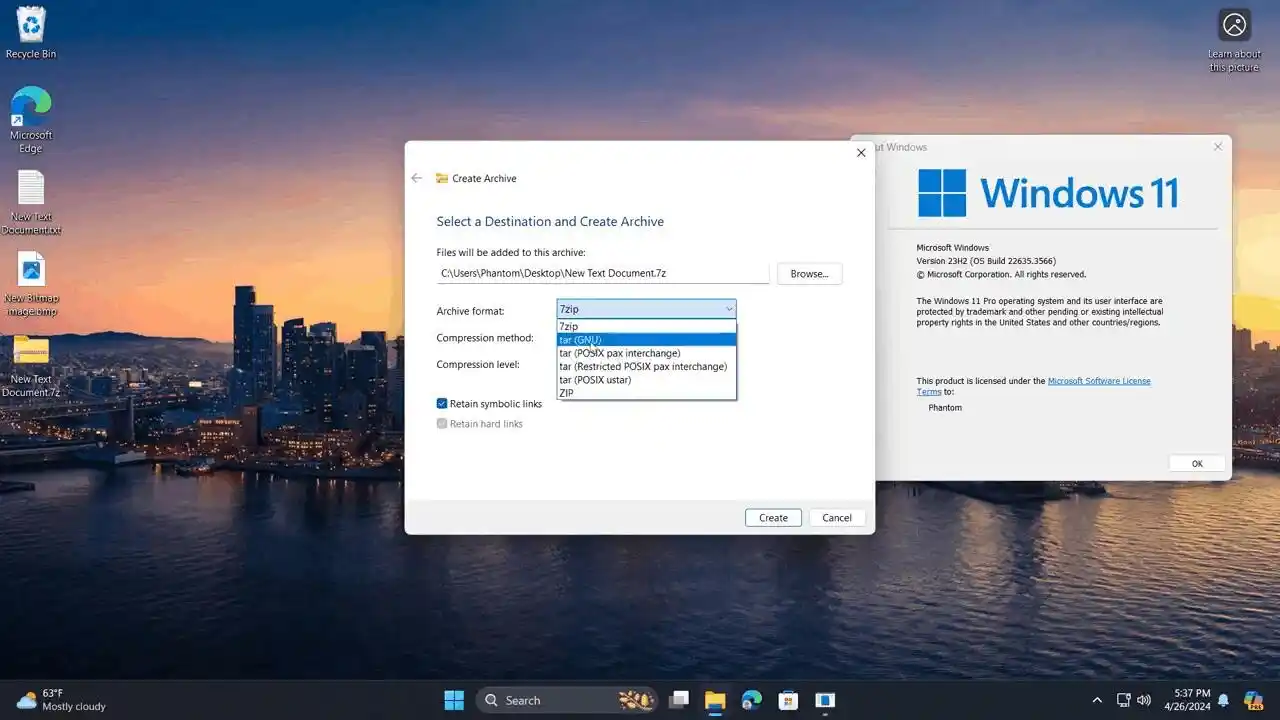Open the volume tray icon
The image size is (1280, 720).
1144,700
